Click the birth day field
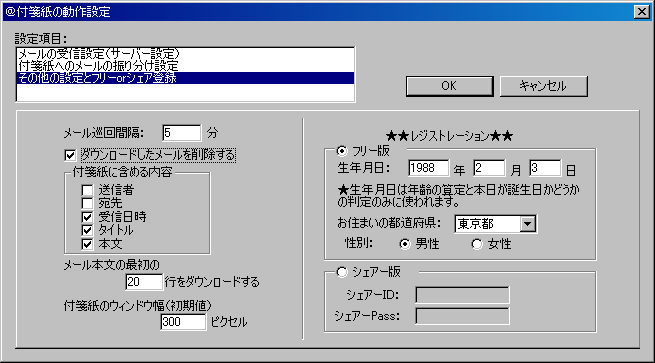The width and height of the screenshot is (655, 363). [x=545, y=168]
